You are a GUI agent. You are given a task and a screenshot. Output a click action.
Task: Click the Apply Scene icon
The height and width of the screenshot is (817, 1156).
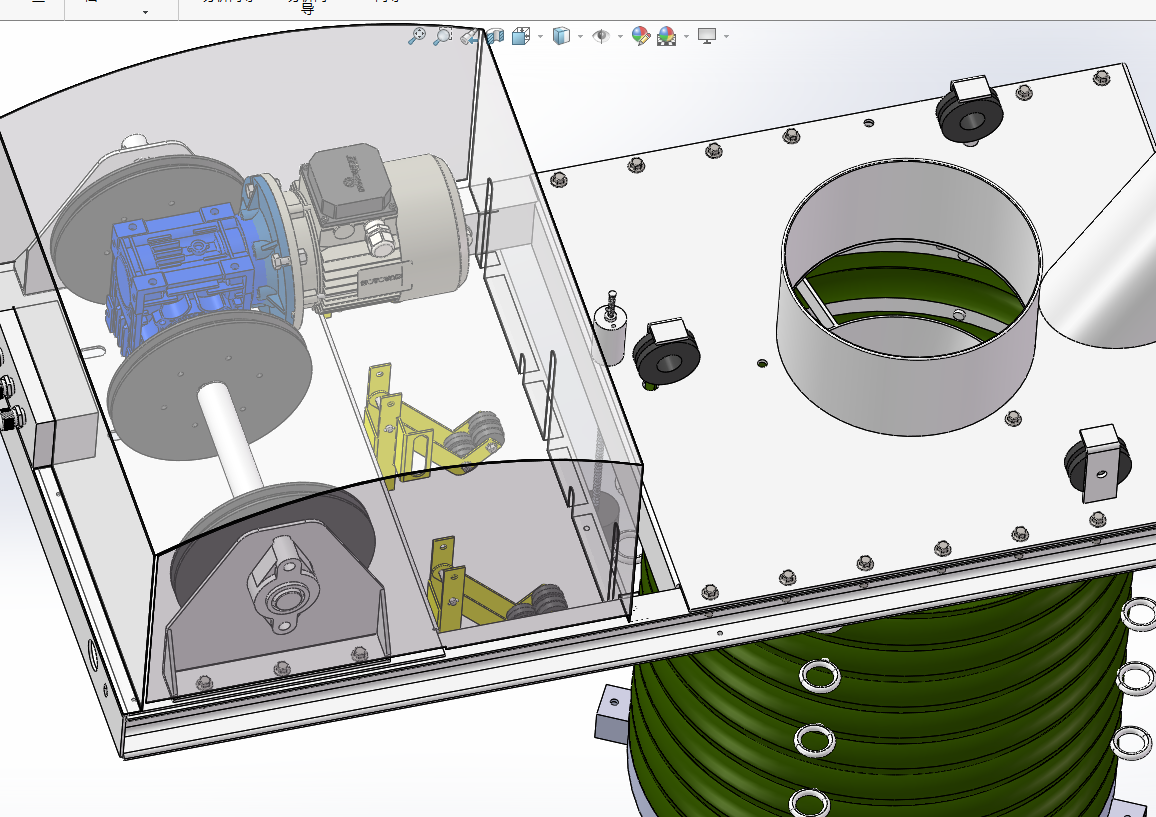[666, 36]
